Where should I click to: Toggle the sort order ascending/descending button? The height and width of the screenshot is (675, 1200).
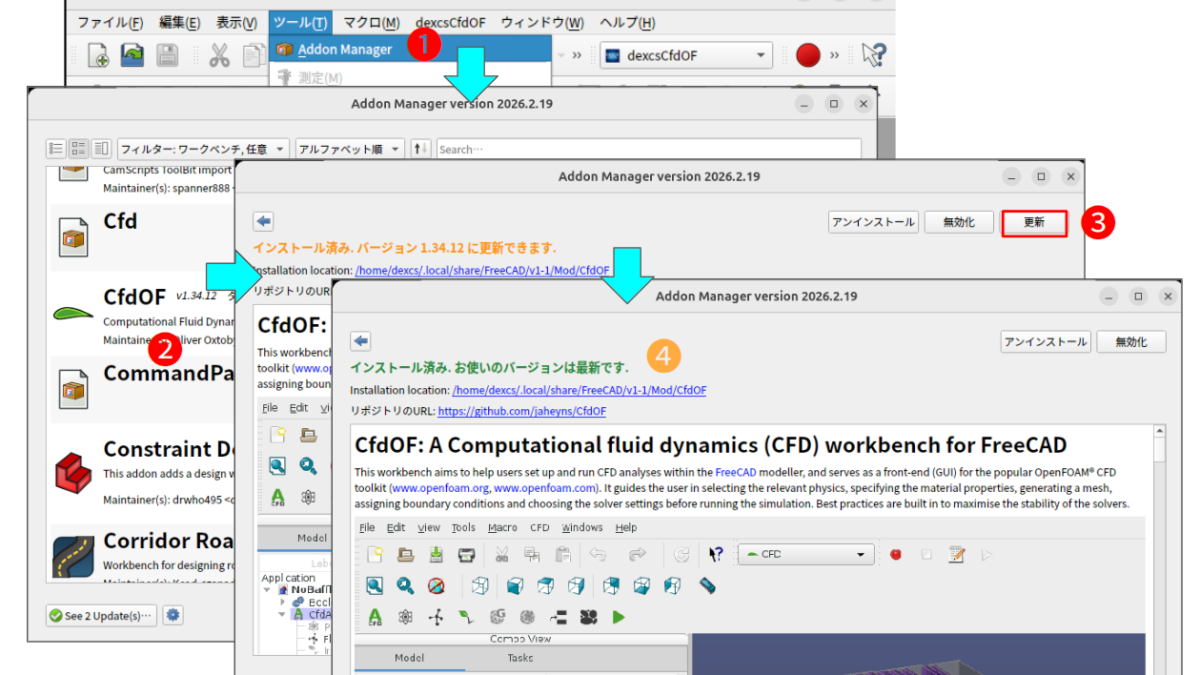coord(420,149)
